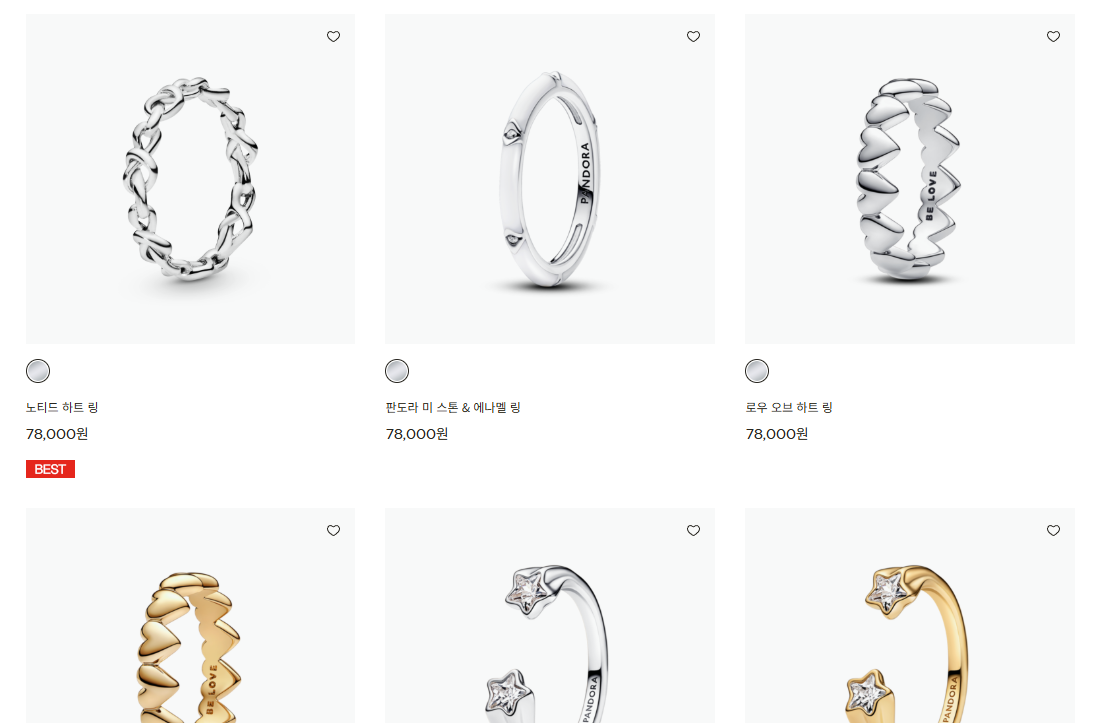The image size is (1119, 723).
Task: Click the red BEST badge
Action: 51,469
